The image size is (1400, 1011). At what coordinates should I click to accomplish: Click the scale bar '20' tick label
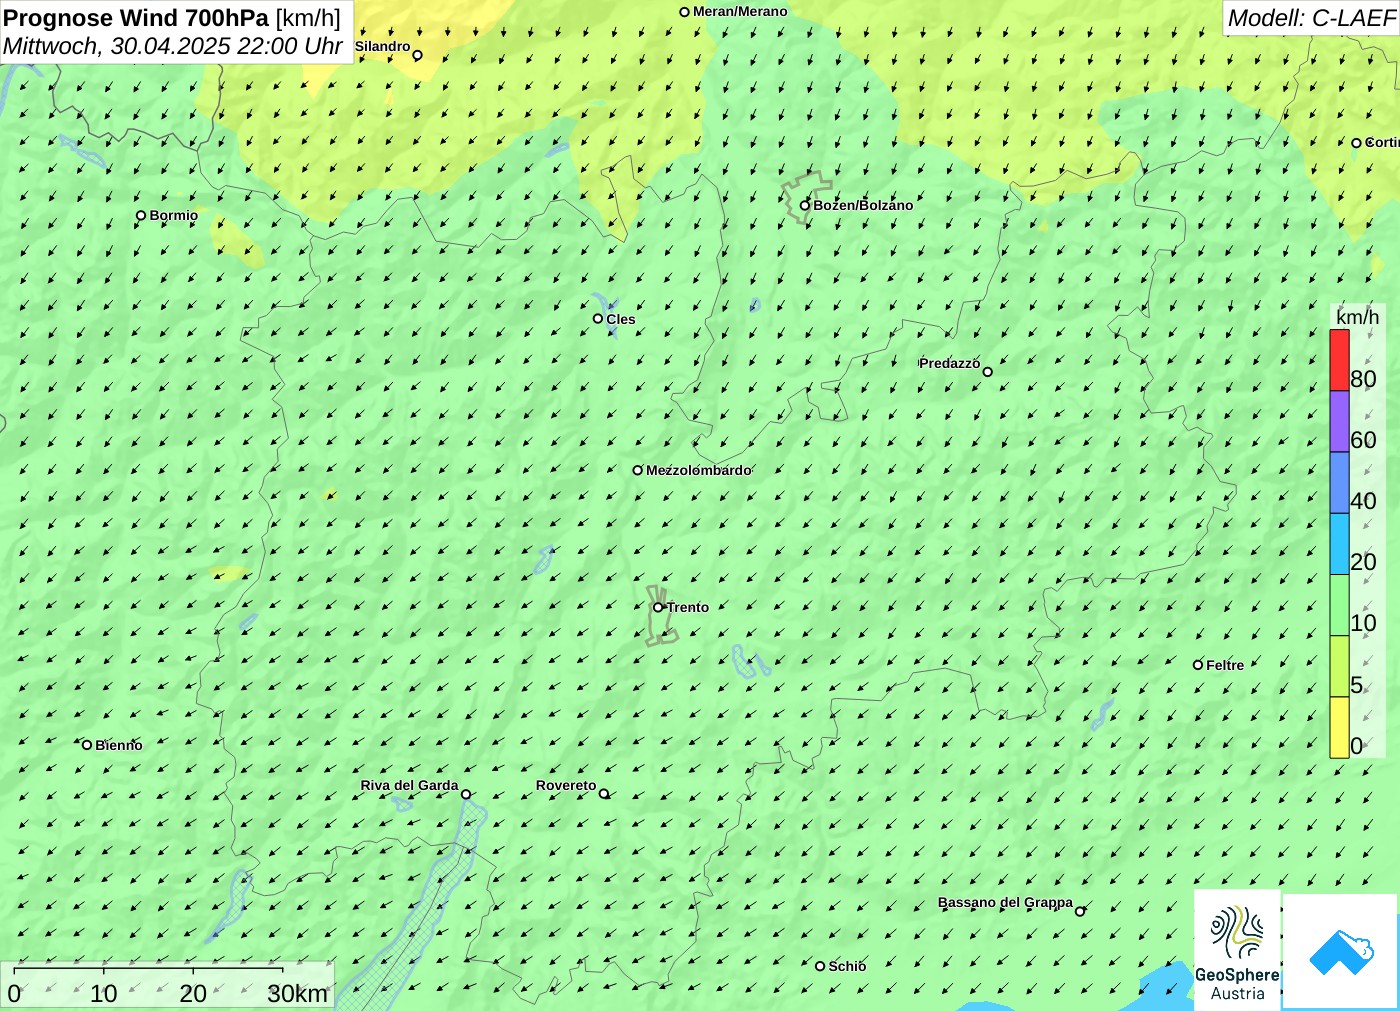(193, 994)
